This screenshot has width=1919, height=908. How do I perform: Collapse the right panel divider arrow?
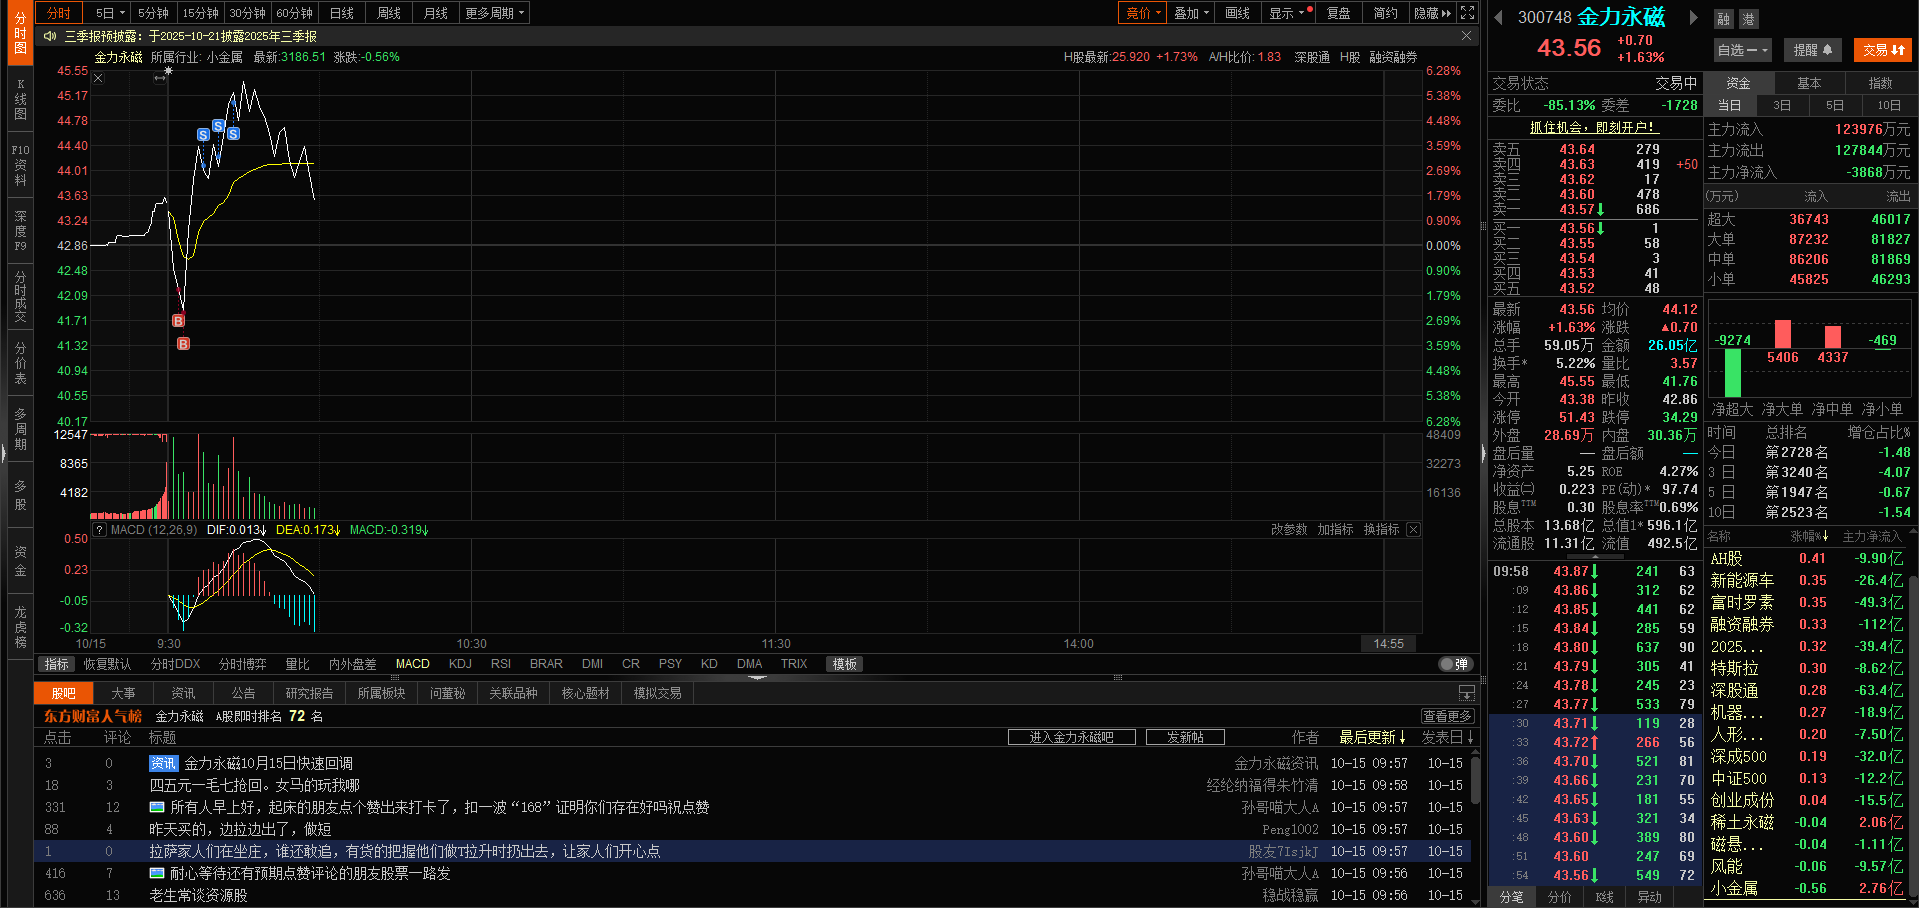1484,454
